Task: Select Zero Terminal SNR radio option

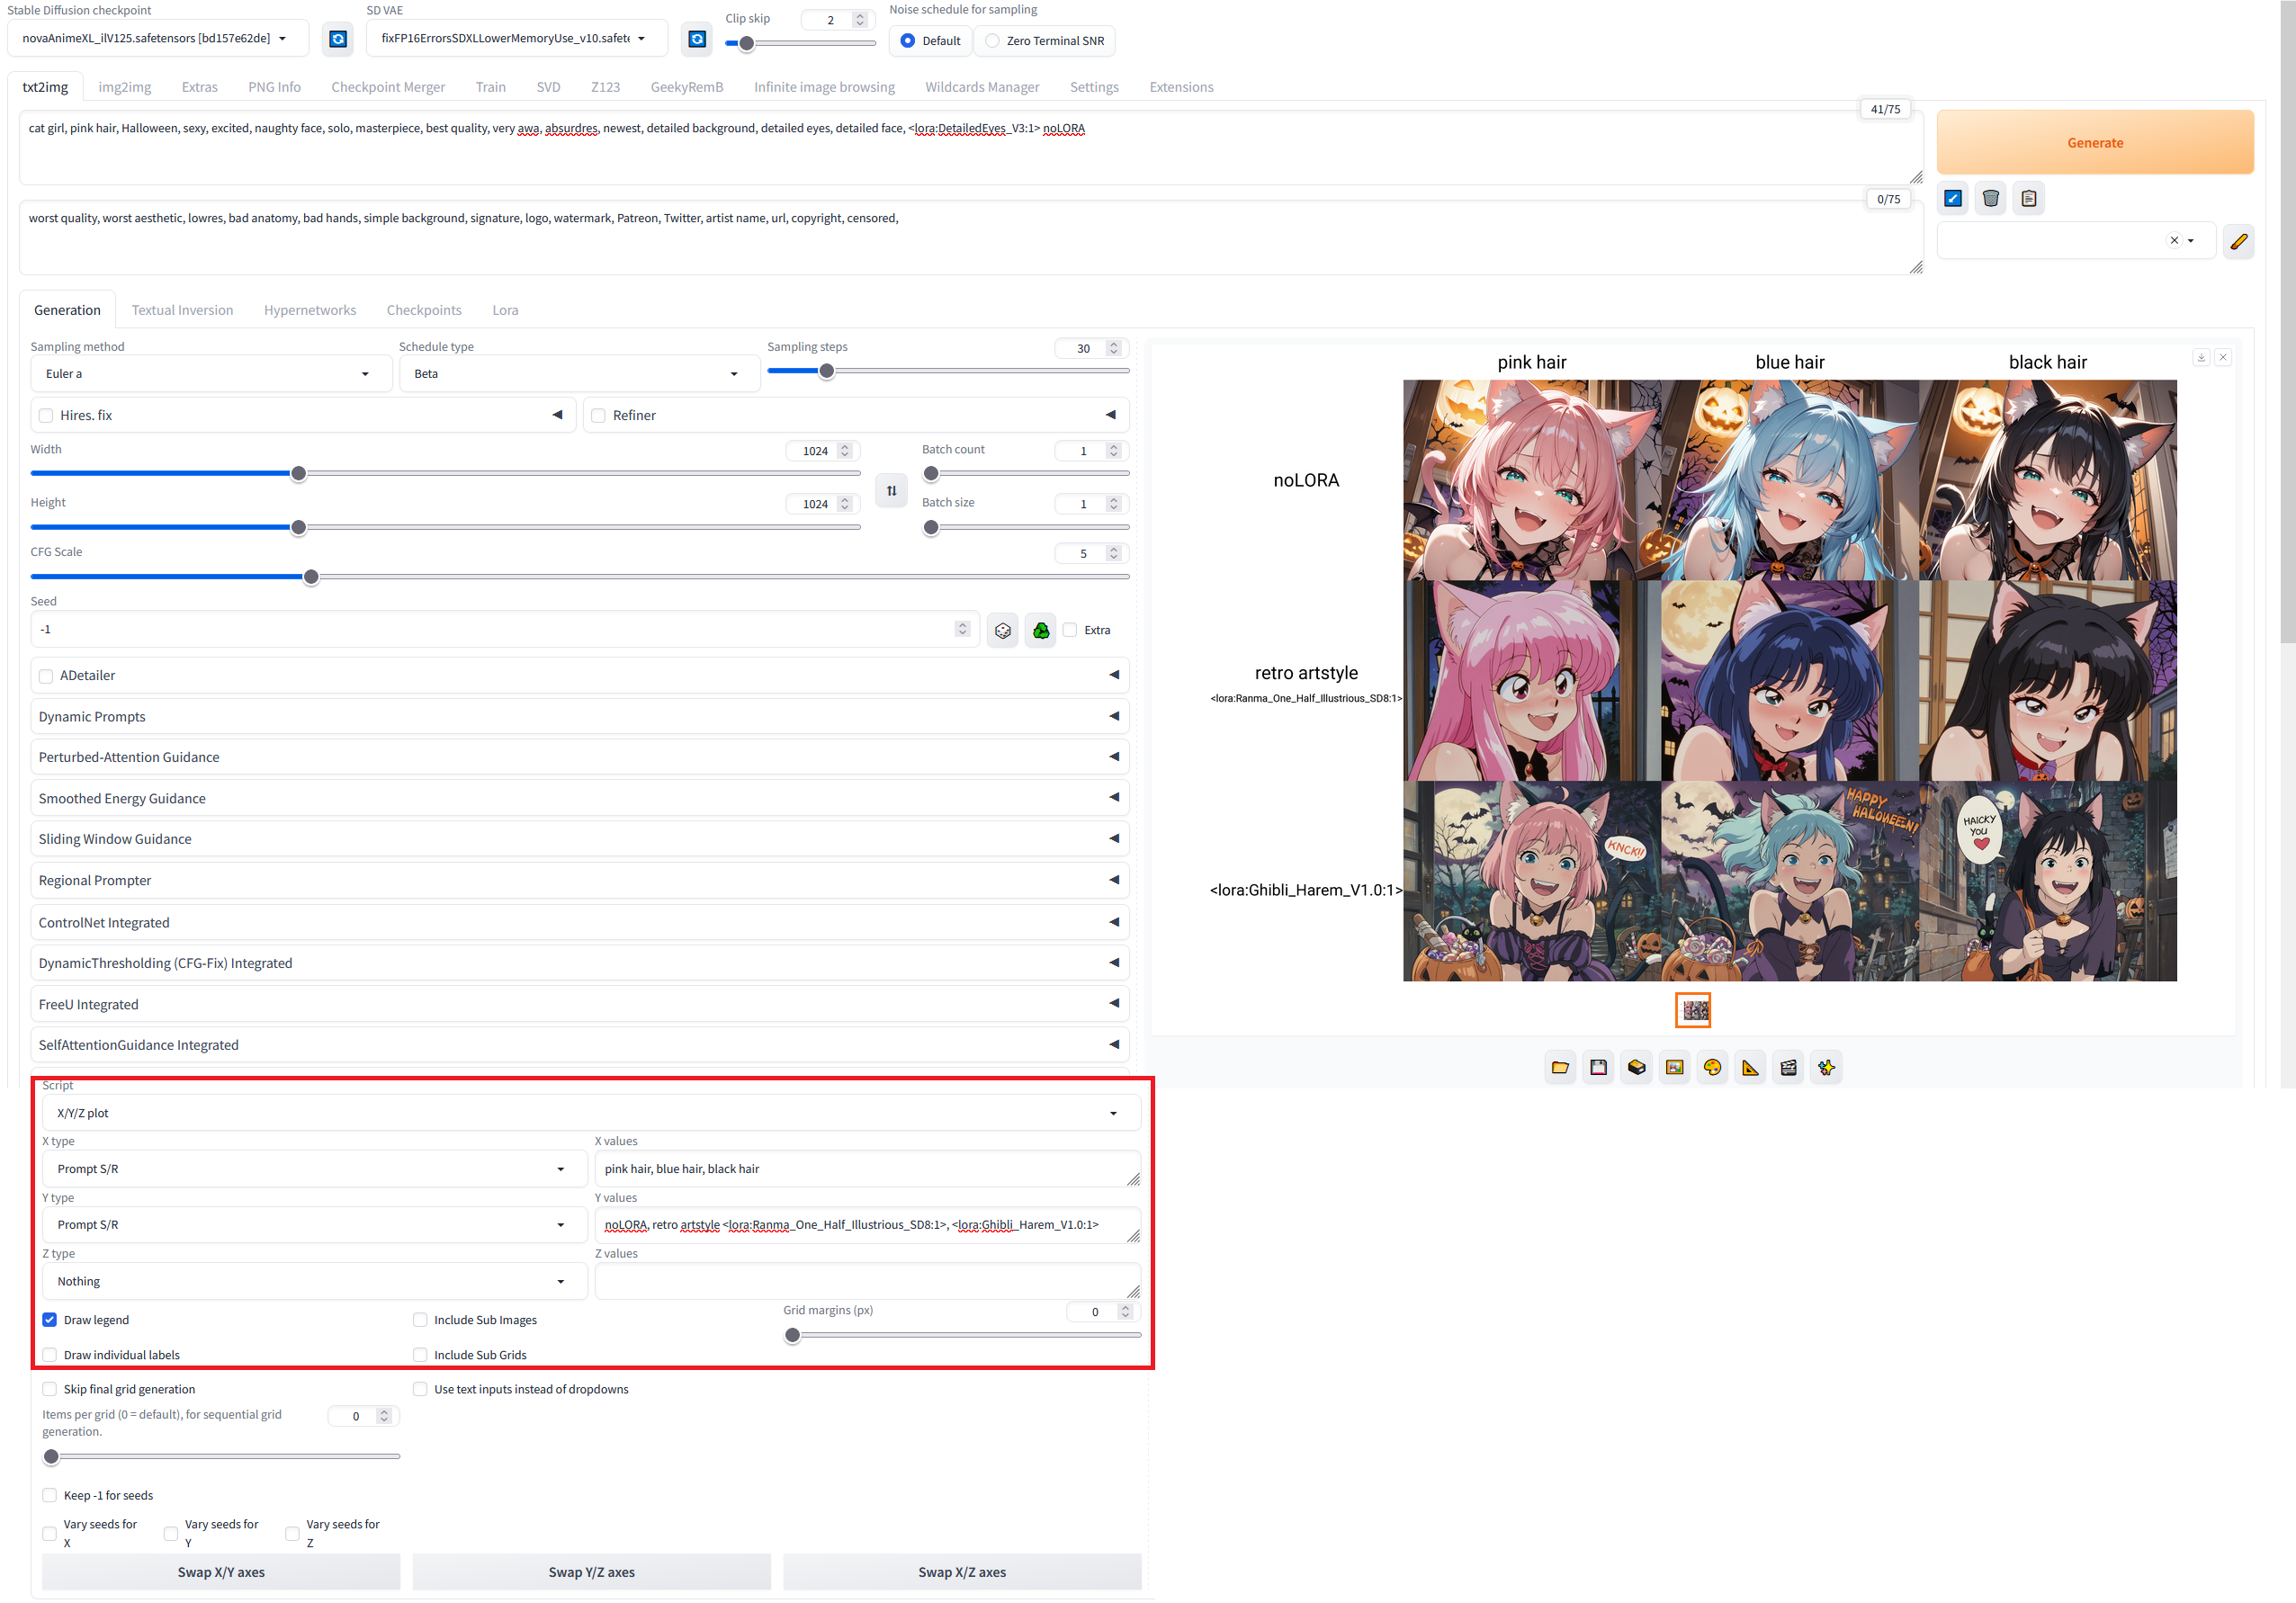Action: (992, 41)
